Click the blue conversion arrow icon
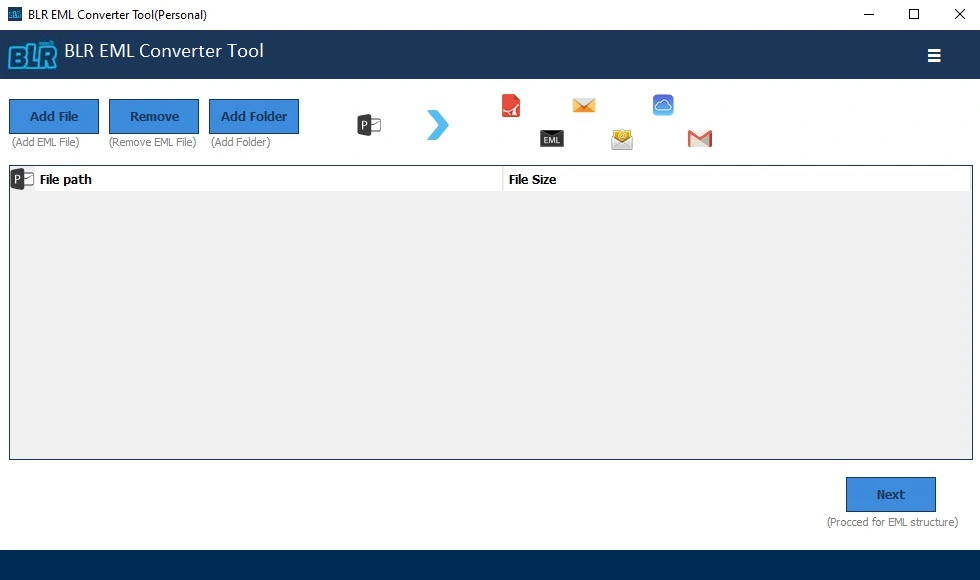Viewport: 980px width, 580px height. pos(437,124)
